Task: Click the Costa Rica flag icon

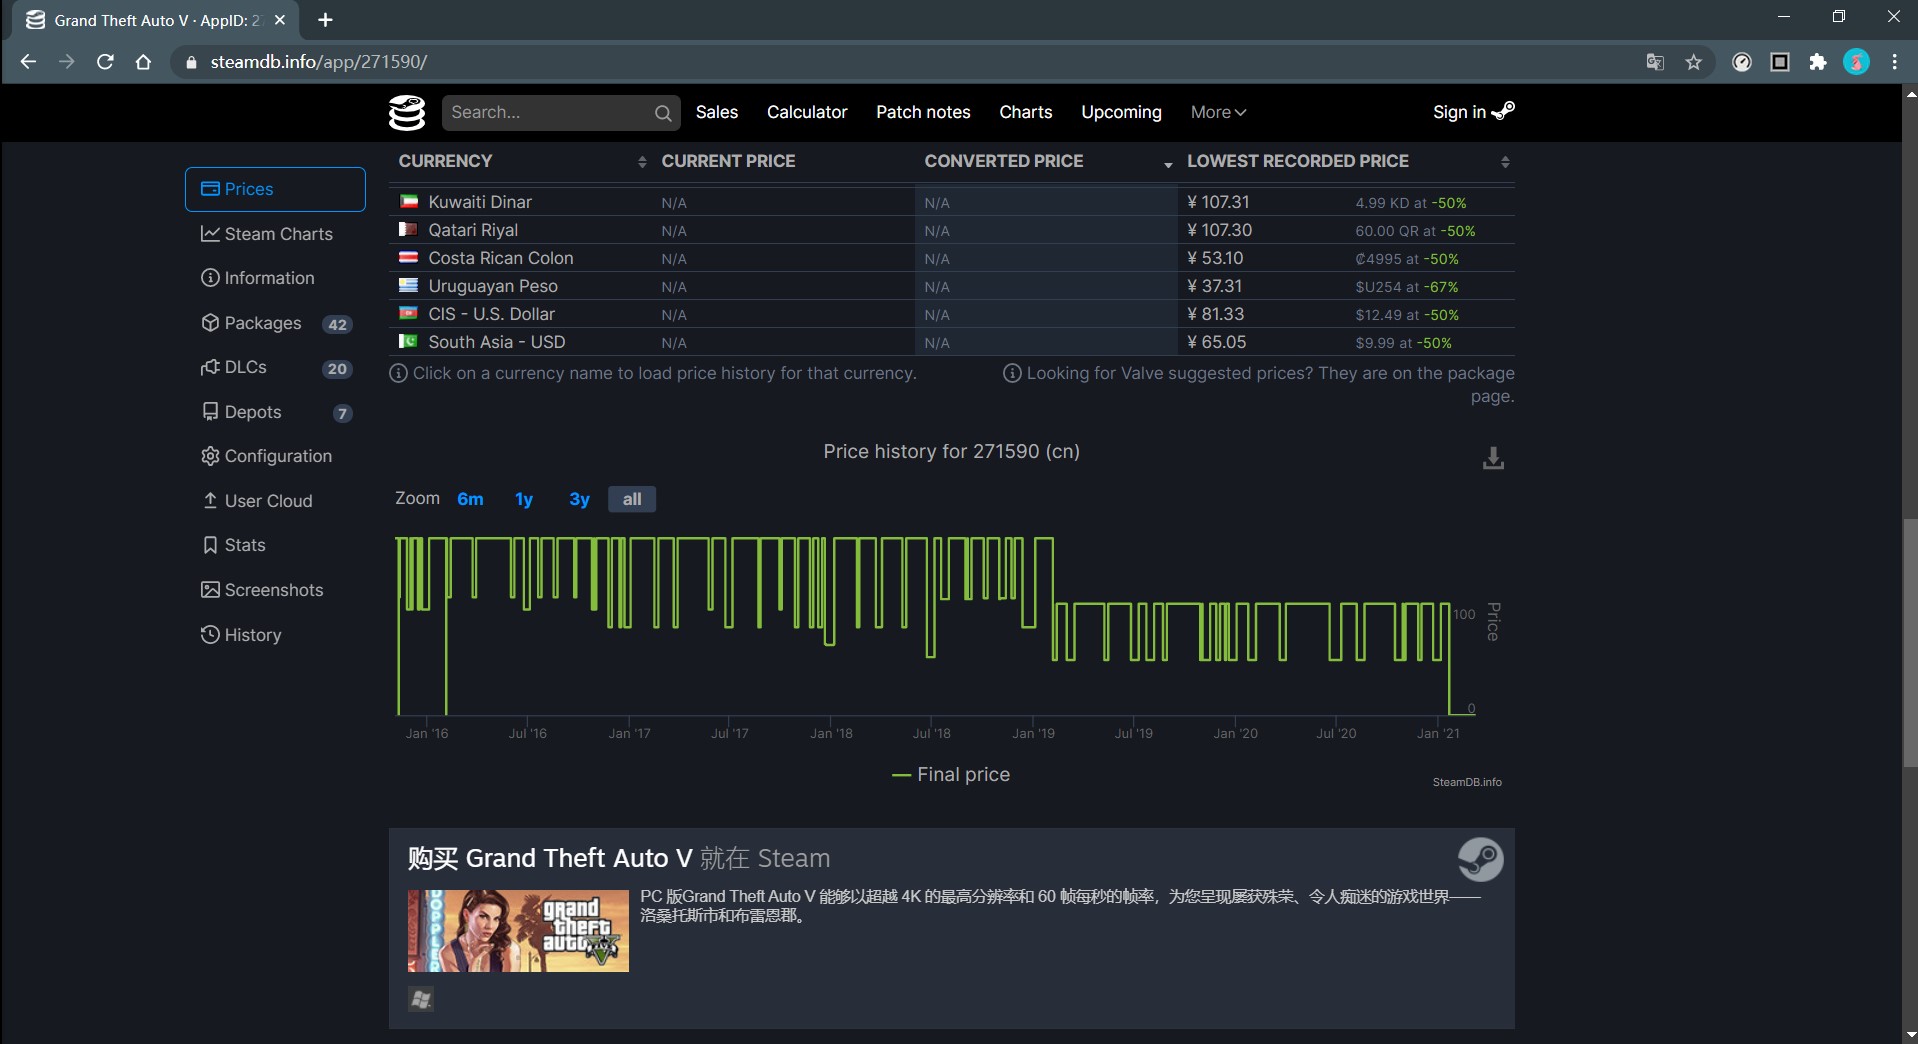Action: coord(408,257)
